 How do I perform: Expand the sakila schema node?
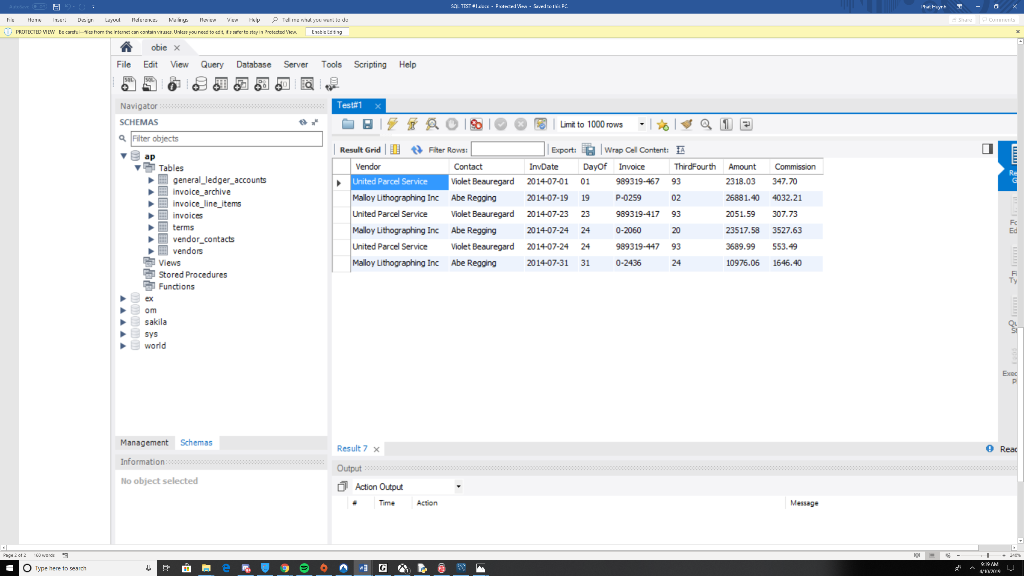124,322
